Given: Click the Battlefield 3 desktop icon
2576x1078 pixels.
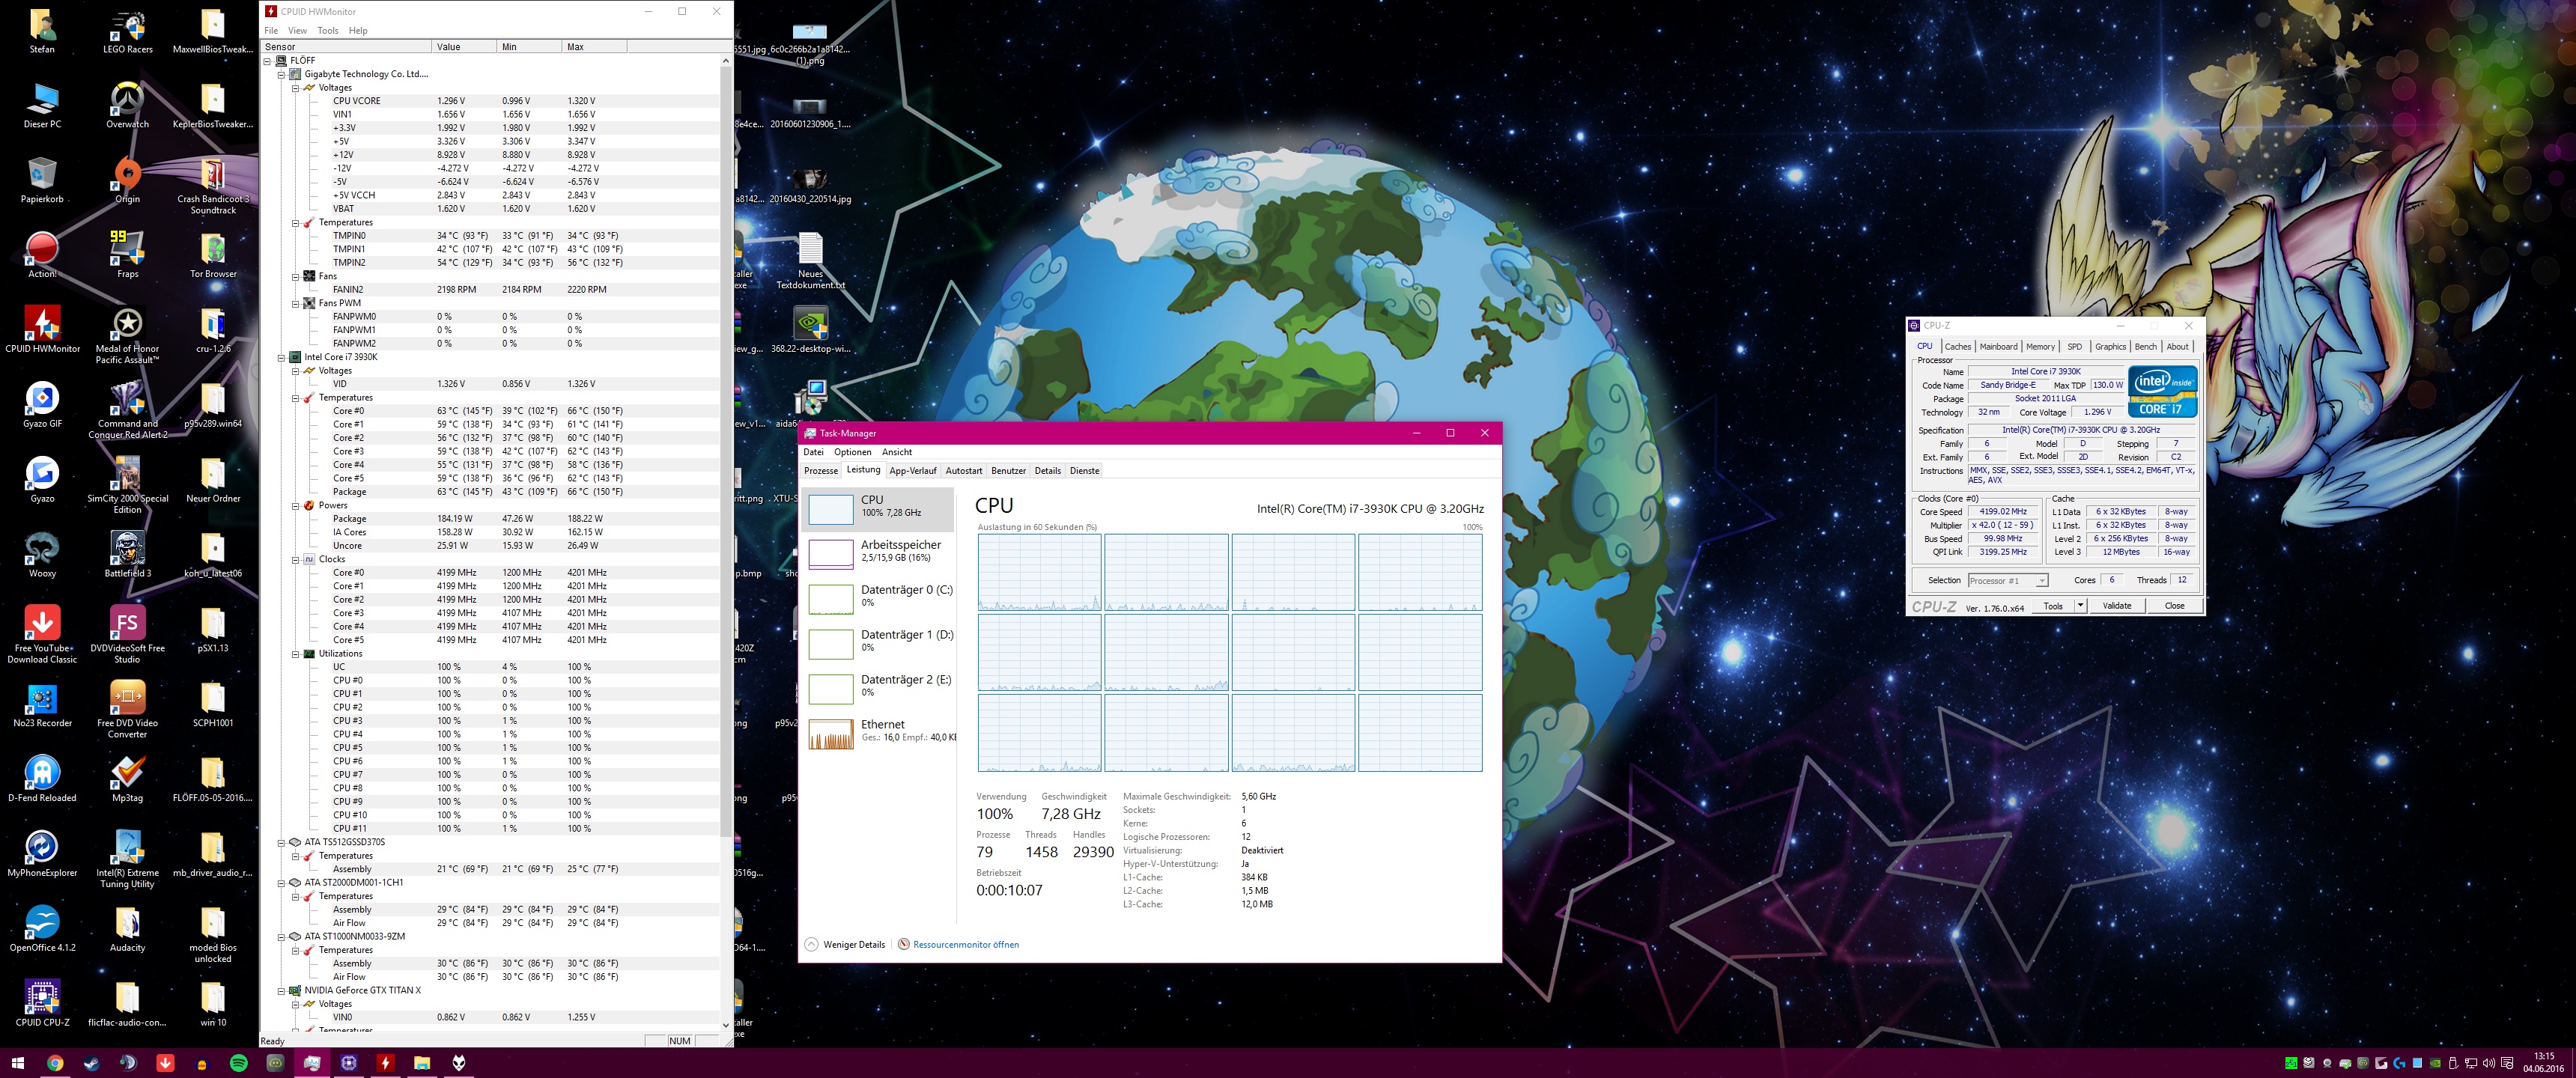Looking at the screenshot, I should (127, 548).
